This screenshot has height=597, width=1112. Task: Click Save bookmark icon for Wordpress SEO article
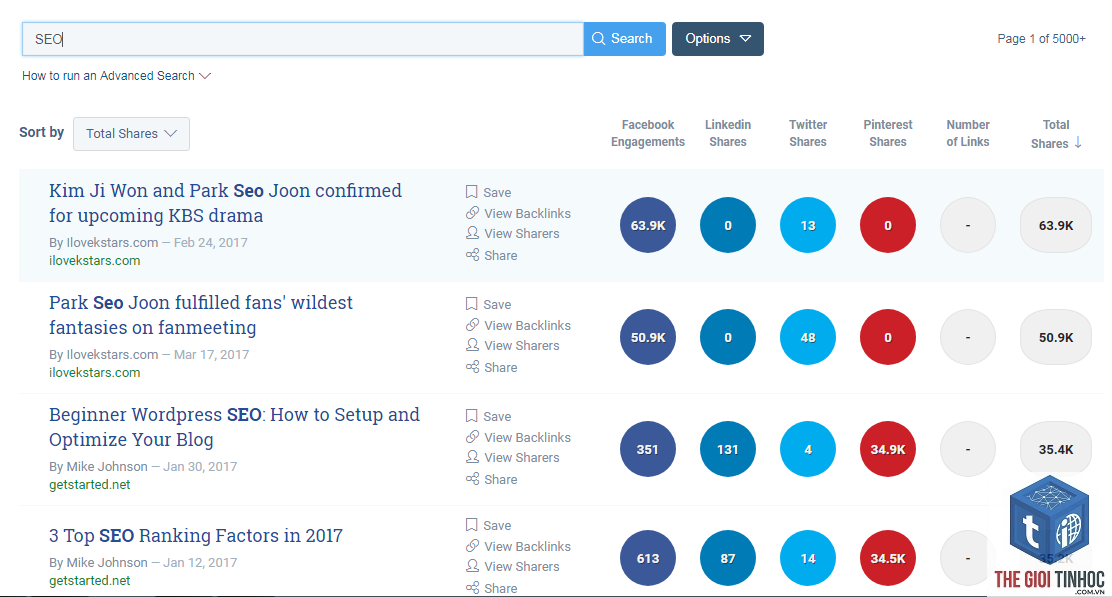(472, 416)
